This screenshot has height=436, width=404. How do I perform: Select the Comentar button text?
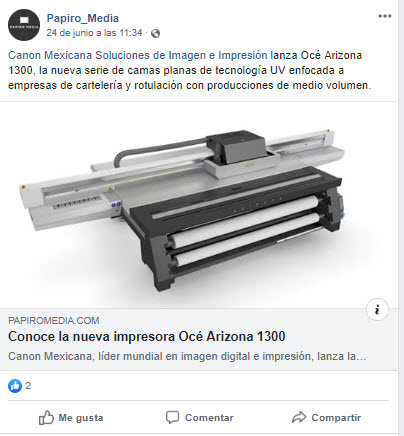click(209, 418)
